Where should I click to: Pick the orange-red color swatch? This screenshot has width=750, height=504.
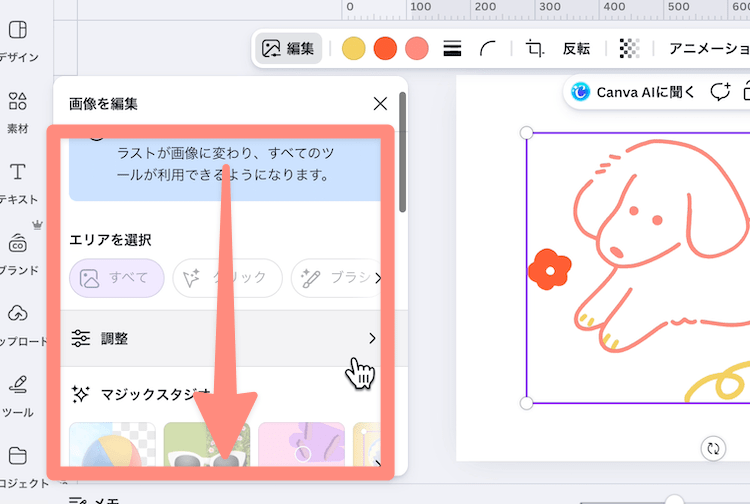385,48
